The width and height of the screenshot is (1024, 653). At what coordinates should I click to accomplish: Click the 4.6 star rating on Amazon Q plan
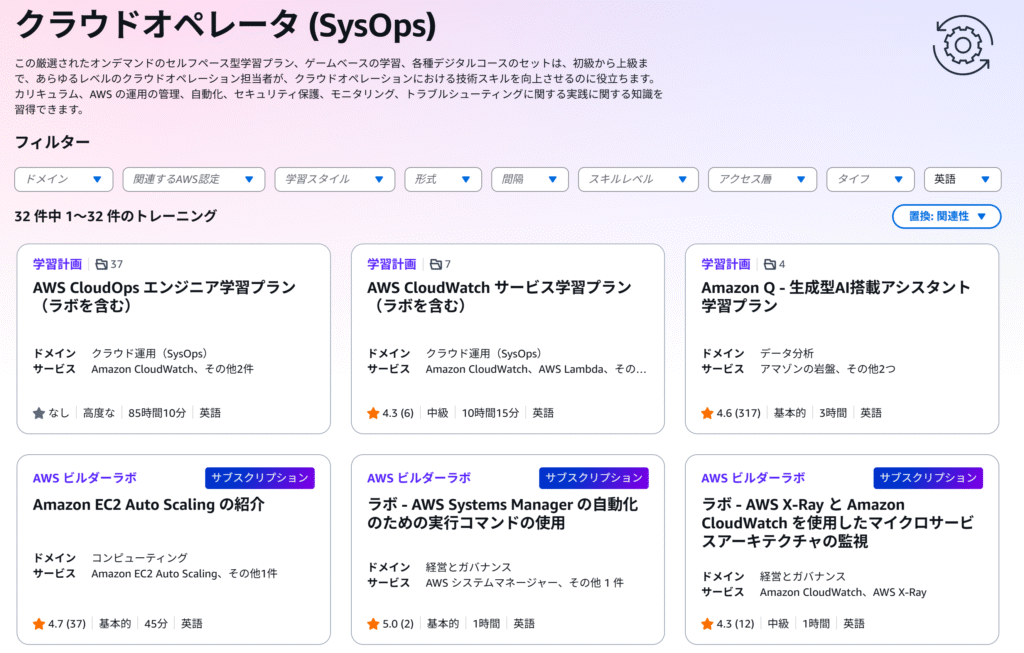pyautogui.click(x=707, y=413)
